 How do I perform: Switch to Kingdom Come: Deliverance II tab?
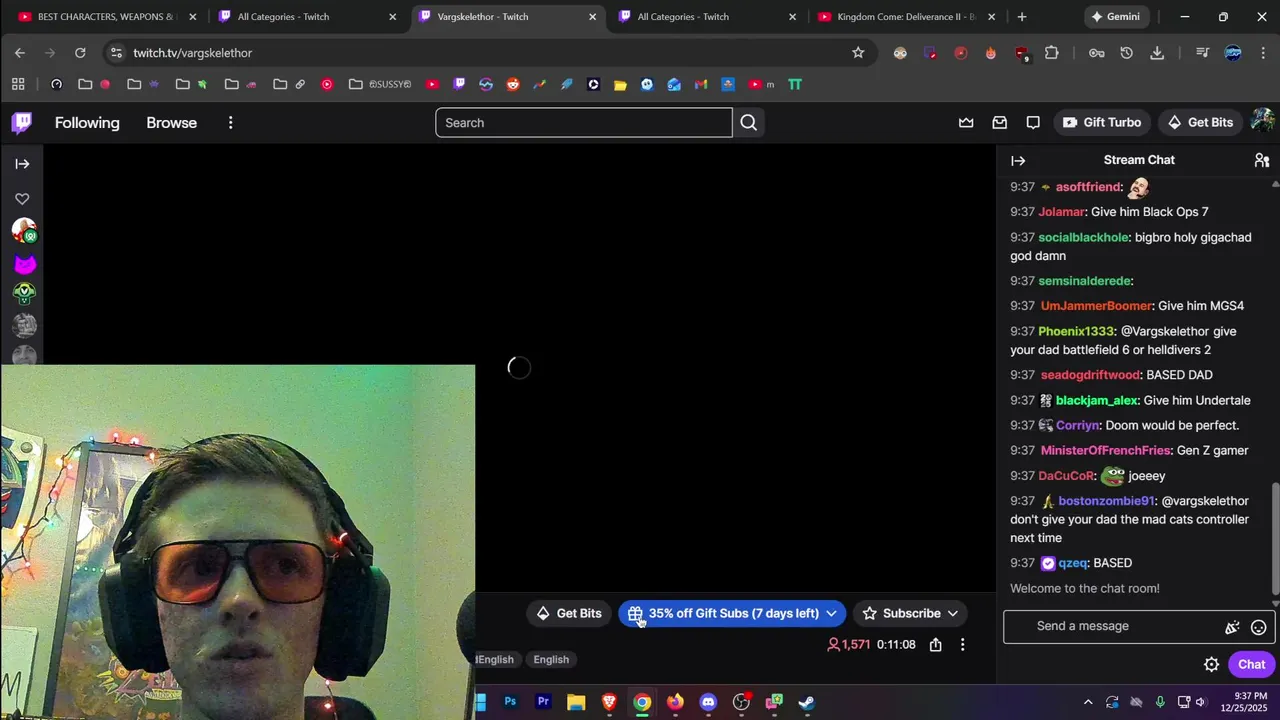[x=905, y=17]
